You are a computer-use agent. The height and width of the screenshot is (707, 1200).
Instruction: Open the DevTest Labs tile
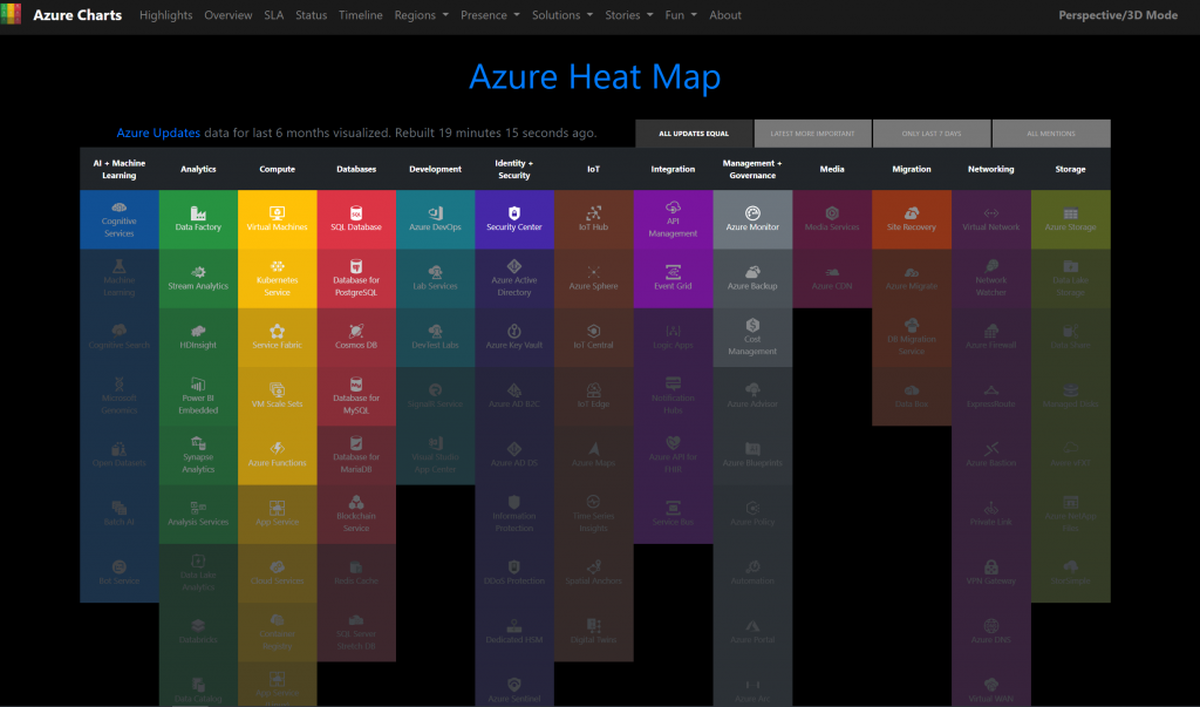[x=435, y=337]
